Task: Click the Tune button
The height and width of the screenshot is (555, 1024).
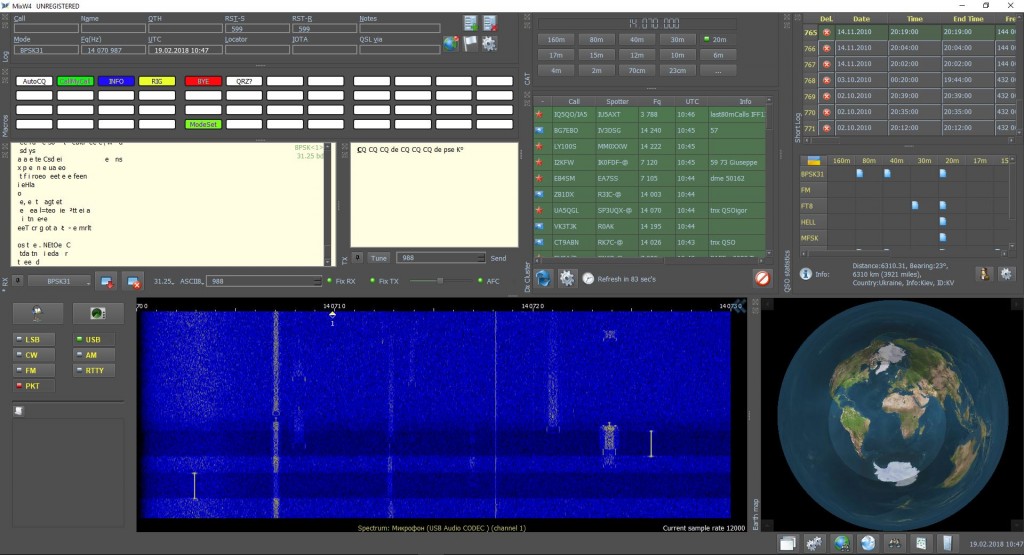Action: pyautogui.click(x=379, y=258)
